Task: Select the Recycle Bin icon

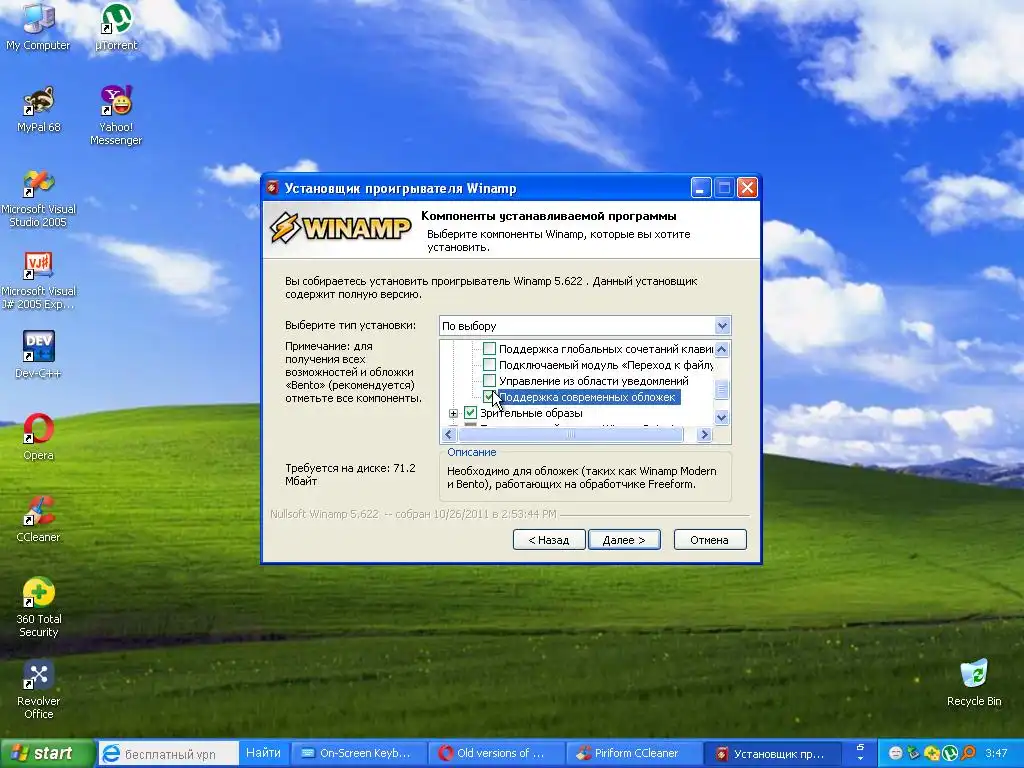Action: tap(974, 682)
